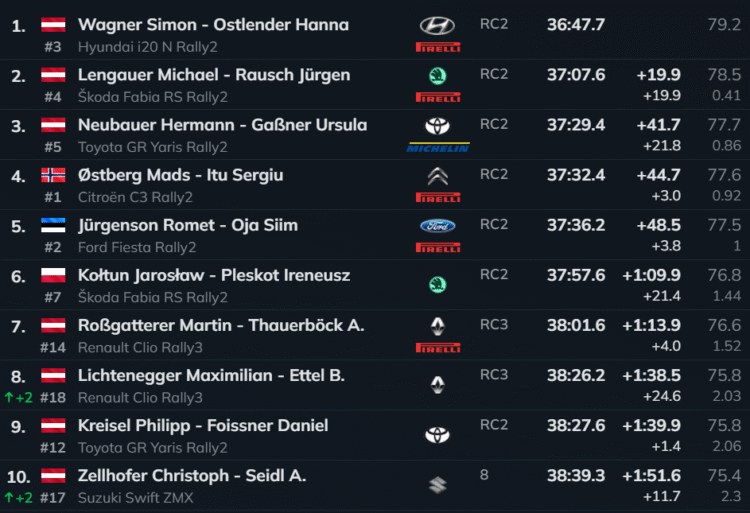Image resolution: width=750 pixels, height=513 pixels.
Task: Click the Michelin tyre logo
Action: pyautogui.click(x=438, y=148)
